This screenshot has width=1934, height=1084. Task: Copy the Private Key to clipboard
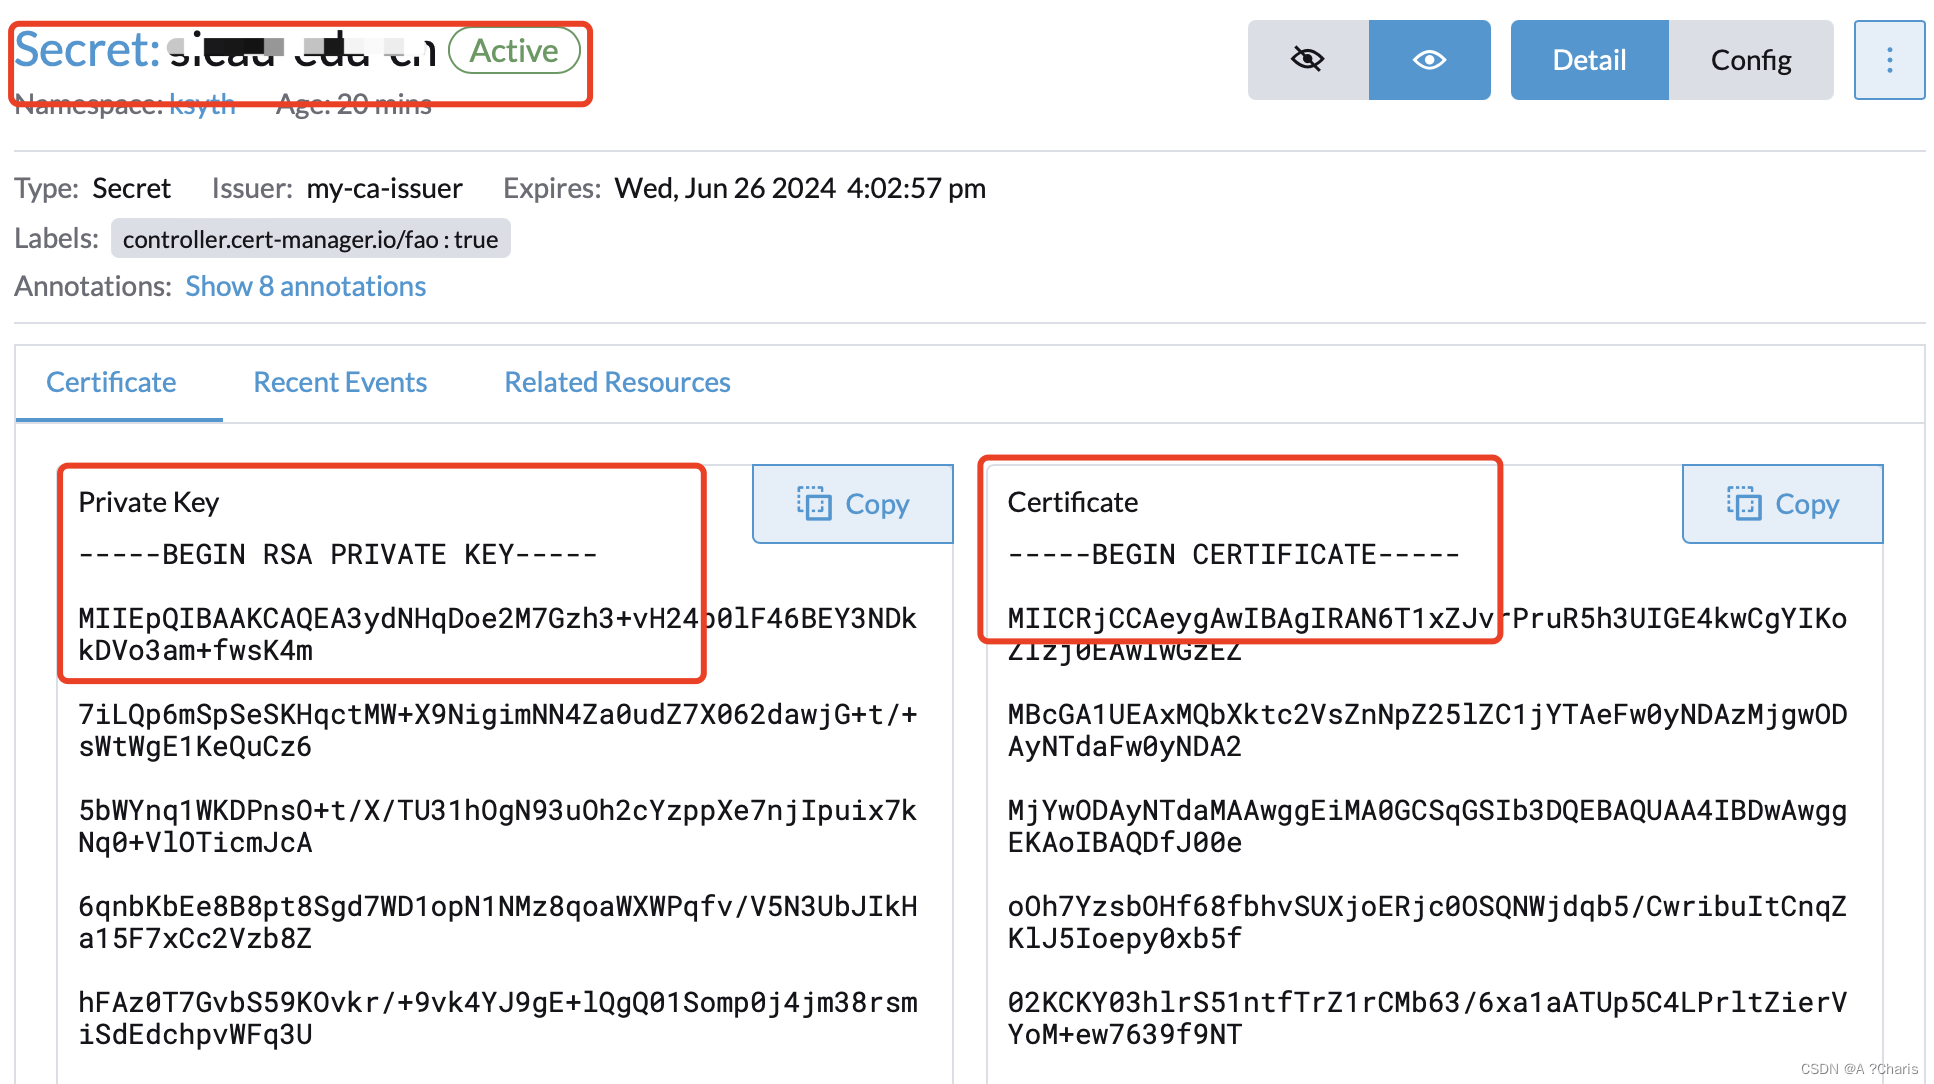tap(852, 504)
